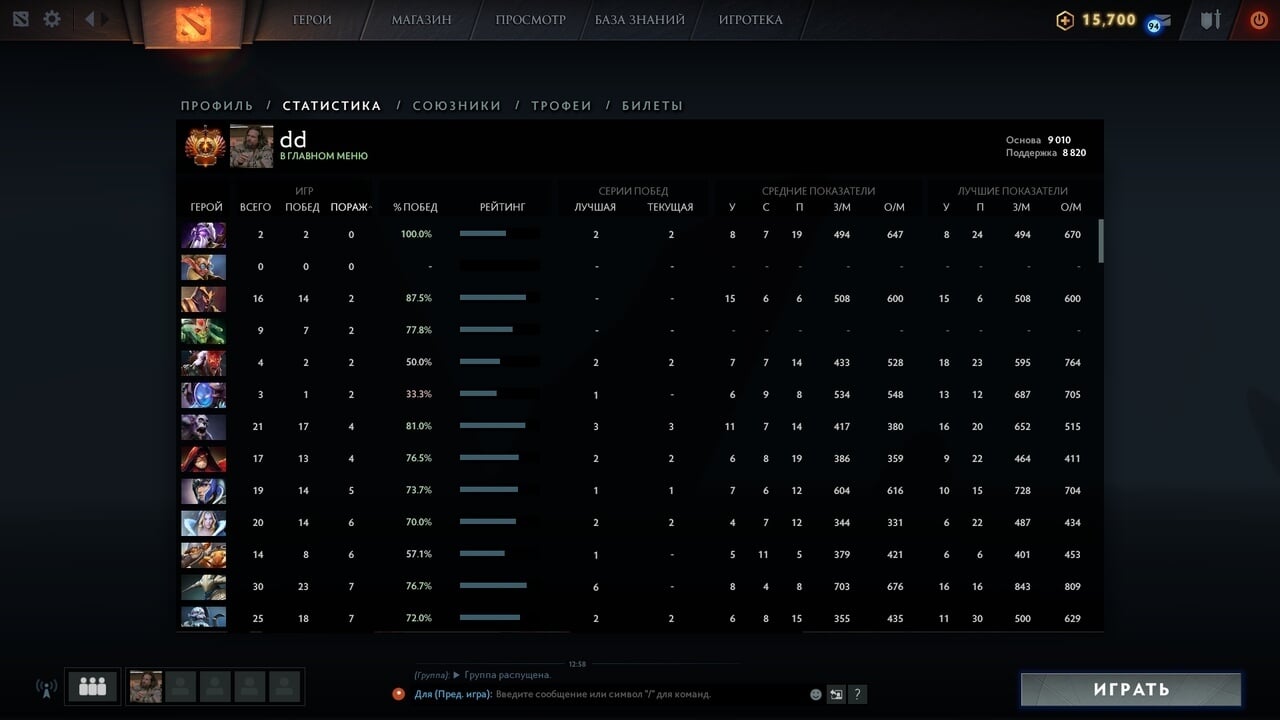The width and height of the screenshot is (1280, 720).
Task: Click the stats table vertical scrollbar
Action: pyautogui.click(x=1102, y=240)
